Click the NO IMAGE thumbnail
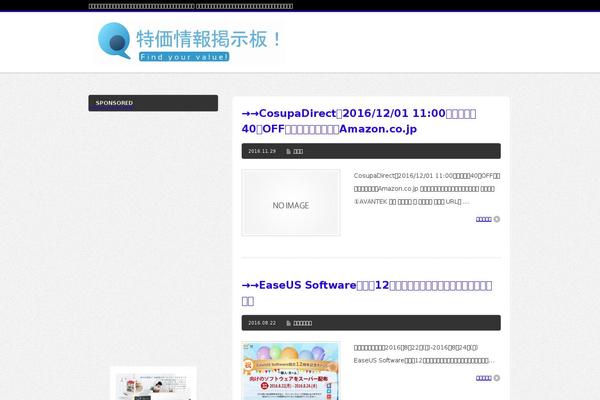Viewport: 600px width, 400px height. (291, 203)
